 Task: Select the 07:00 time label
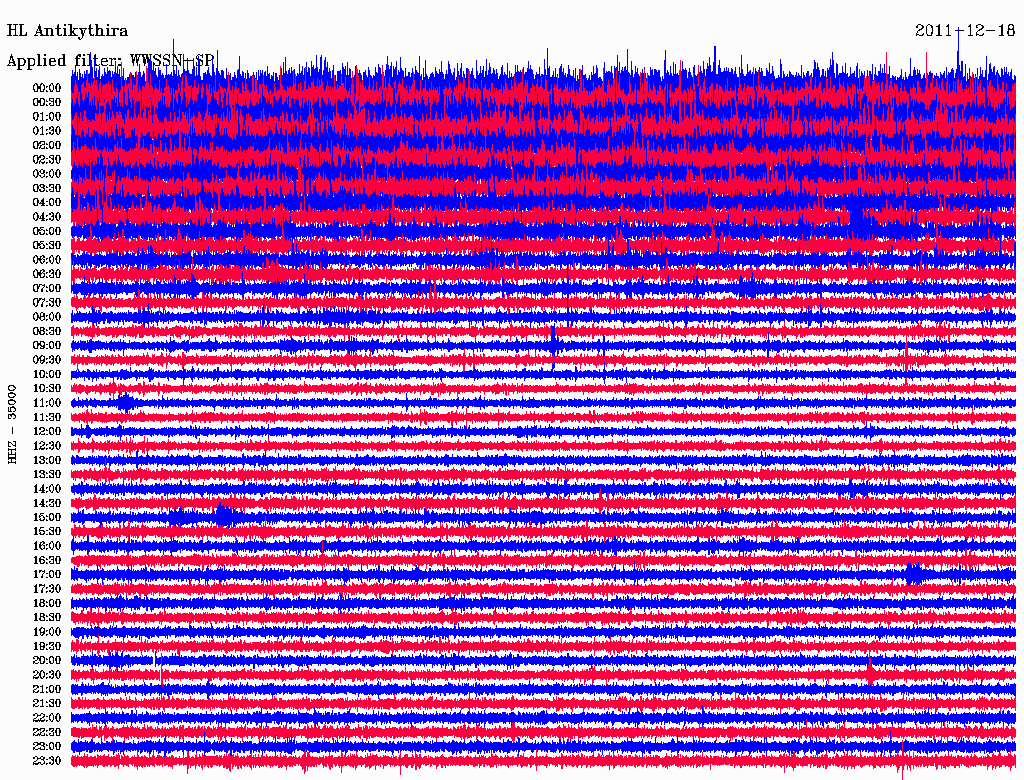(x=47, y=289)
